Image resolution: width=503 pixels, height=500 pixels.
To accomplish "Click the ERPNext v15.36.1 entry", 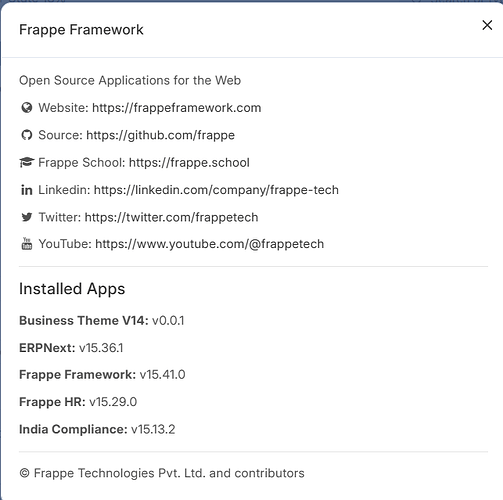I will click(x=71, y=348).
